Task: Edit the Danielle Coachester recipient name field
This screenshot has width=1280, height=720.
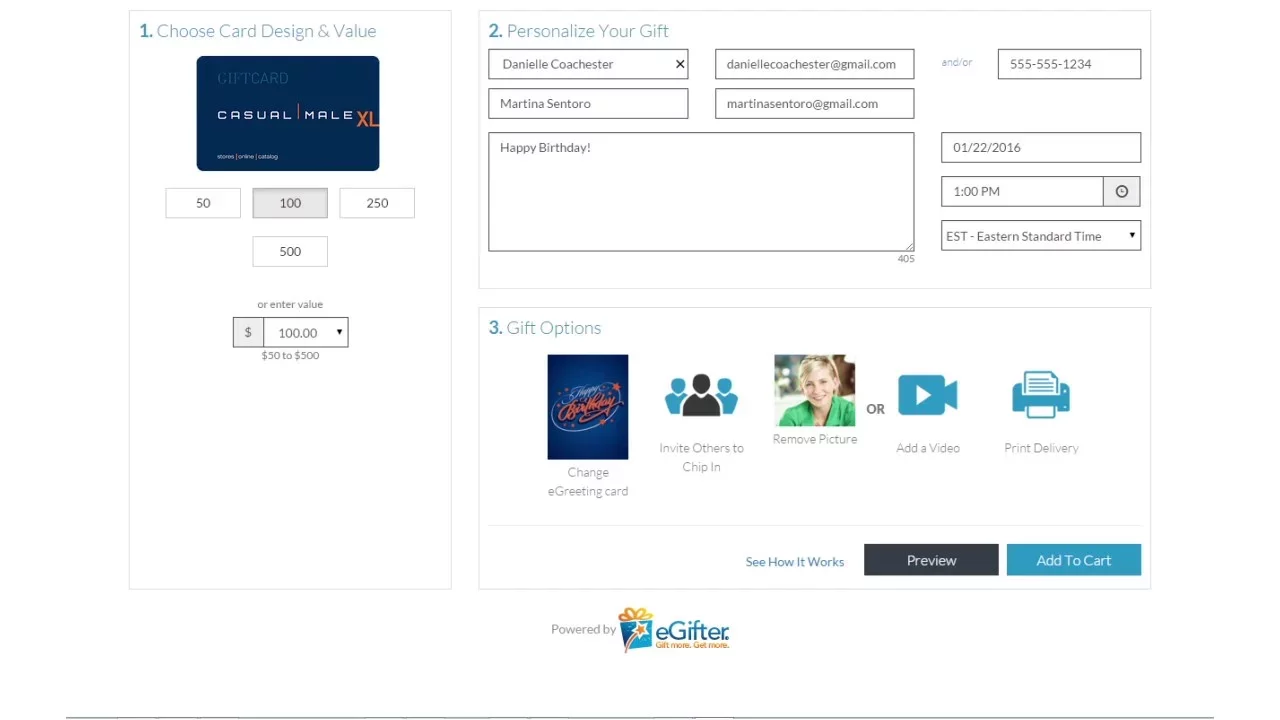Action: click(x=588, y=64)
